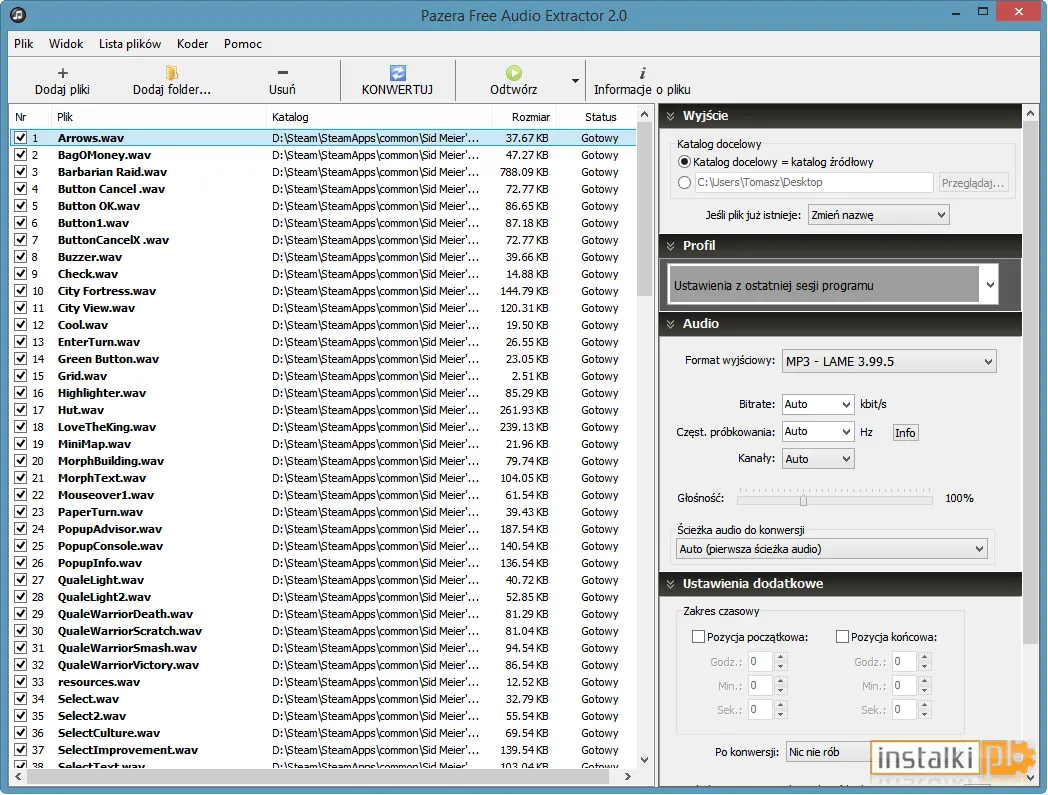
Task: Select the LoveTheKing.wav row
Action: coord(323,427)
